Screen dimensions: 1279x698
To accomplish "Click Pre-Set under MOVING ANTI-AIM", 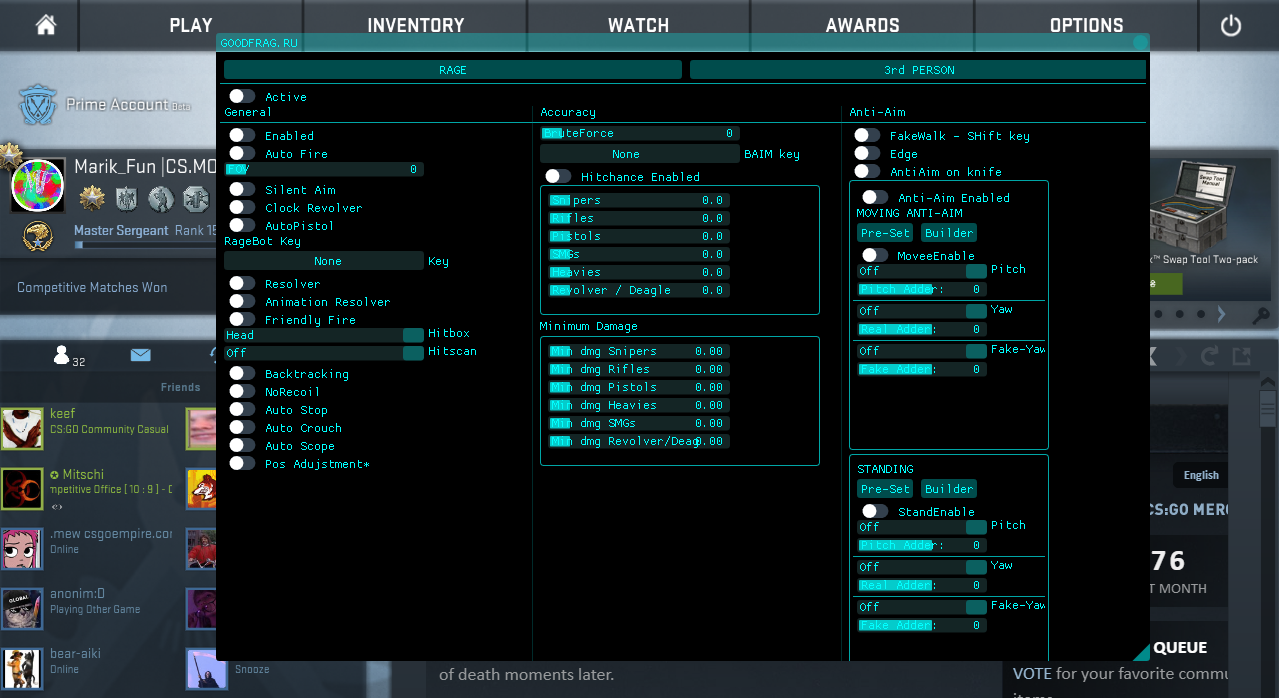I will coord(885,233).
